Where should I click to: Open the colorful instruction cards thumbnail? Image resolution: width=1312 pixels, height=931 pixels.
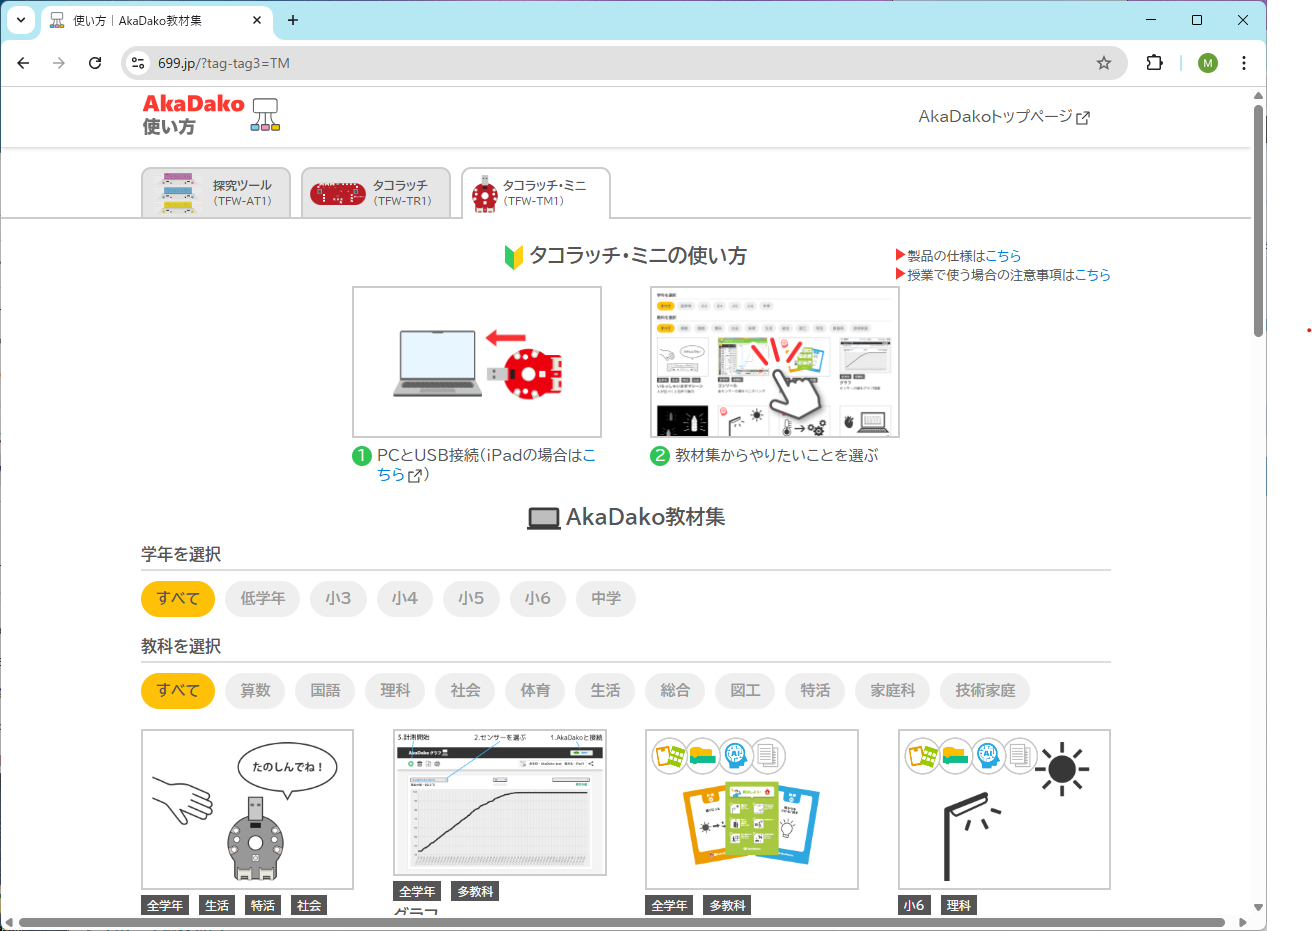tap(752, 809)
